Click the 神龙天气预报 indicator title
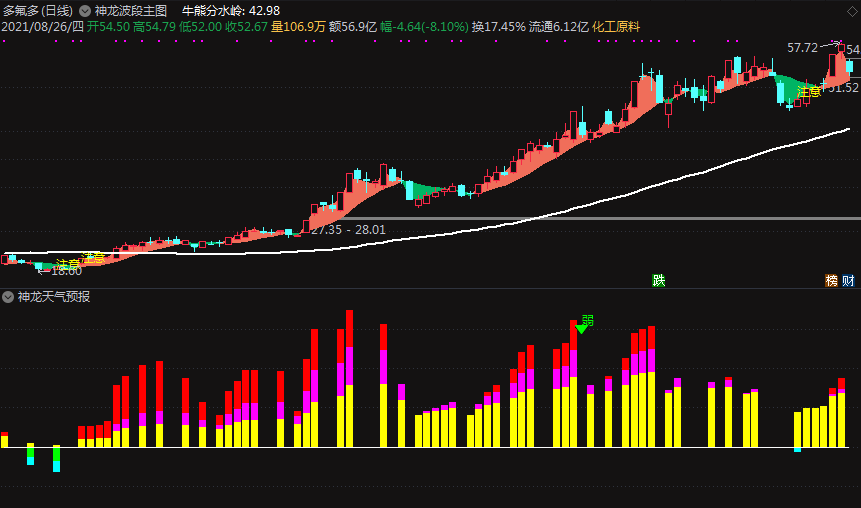The height and width of the screenshot is (508, 861). 54,297
